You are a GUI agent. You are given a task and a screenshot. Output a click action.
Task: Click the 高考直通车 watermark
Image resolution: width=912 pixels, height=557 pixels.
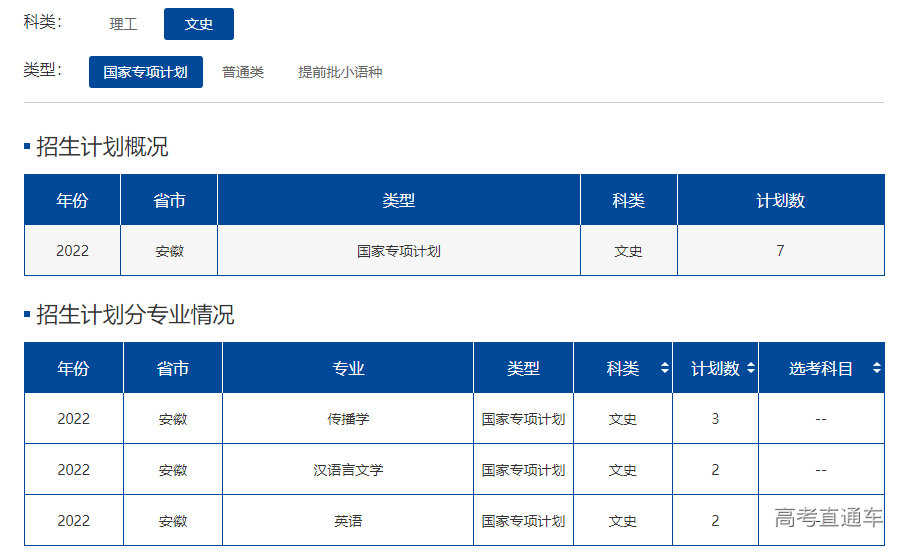(829, 517)
